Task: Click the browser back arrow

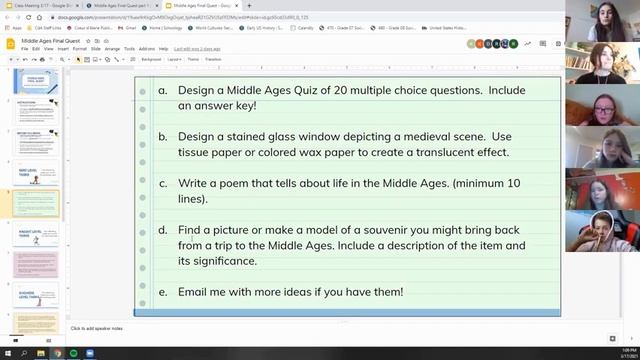Action: pyautogui.click(x=7, y=18)
